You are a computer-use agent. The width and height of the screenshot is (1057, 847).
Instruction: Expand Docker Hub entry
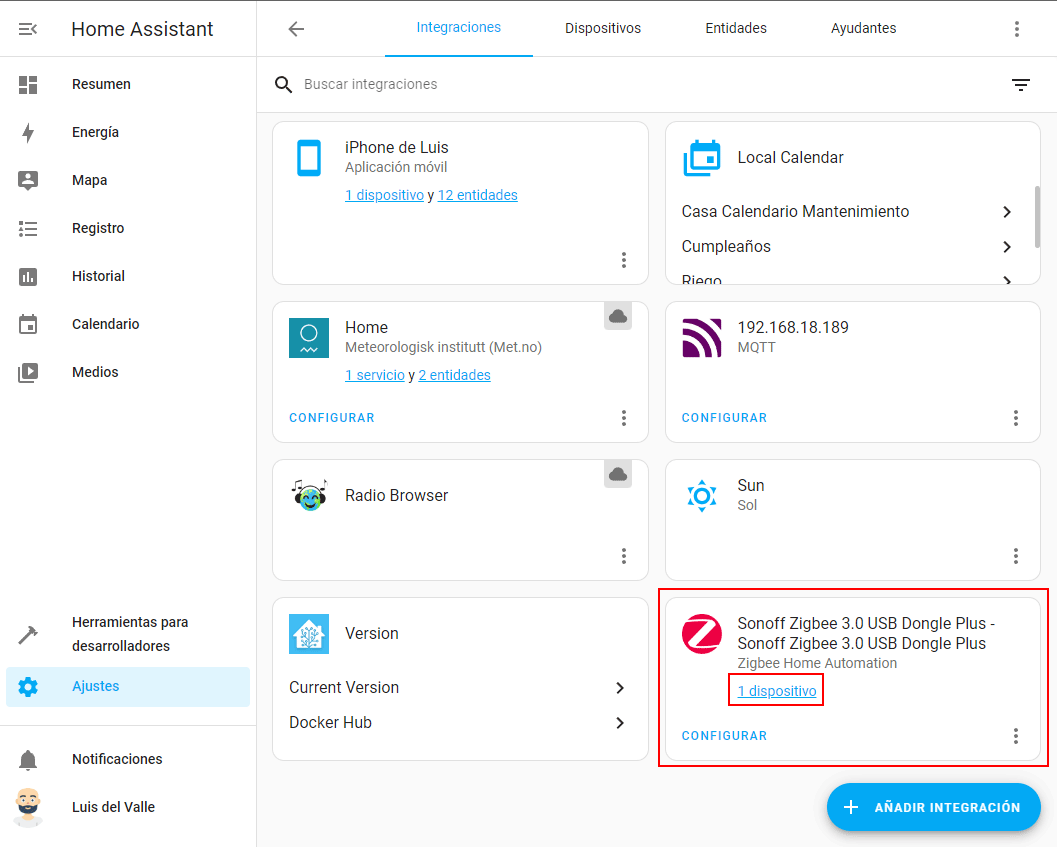pyautogui.click(x=620, y=723)
